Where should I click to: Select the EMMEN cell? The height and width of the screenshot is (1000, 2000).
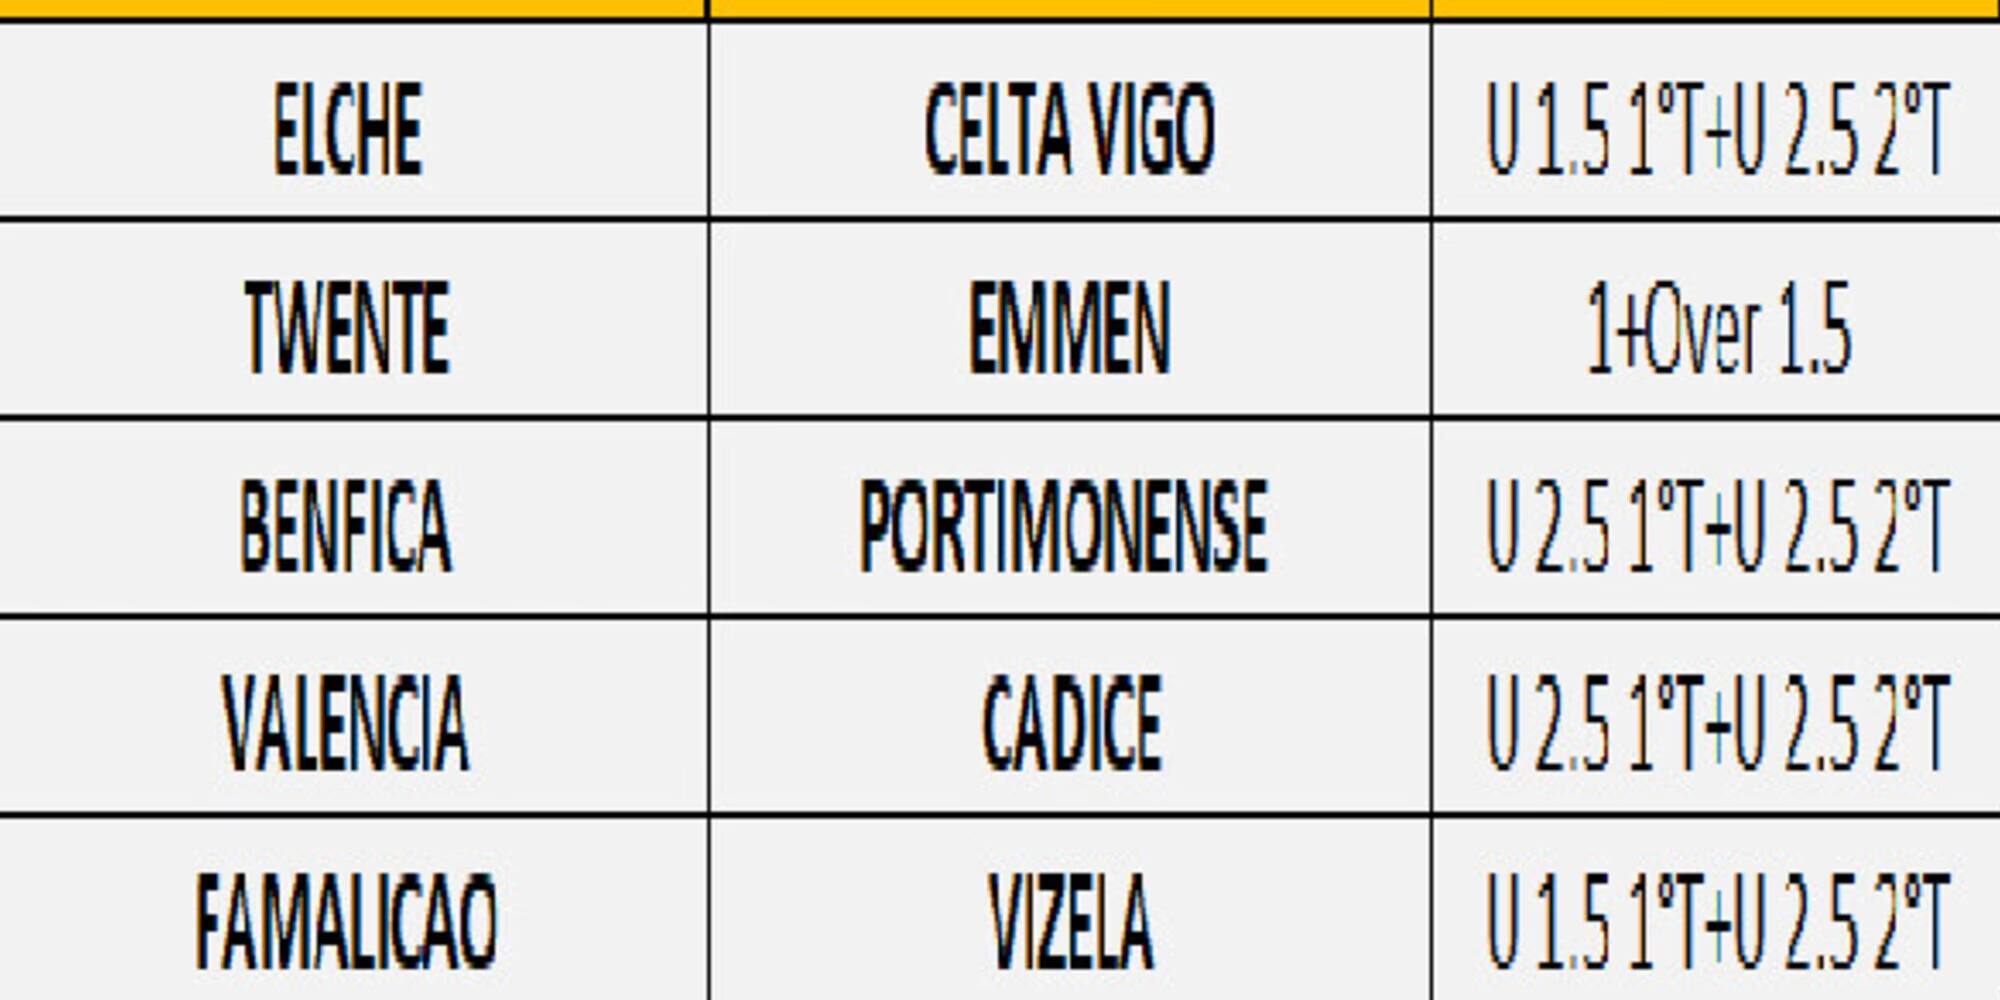pos(1069,328)
